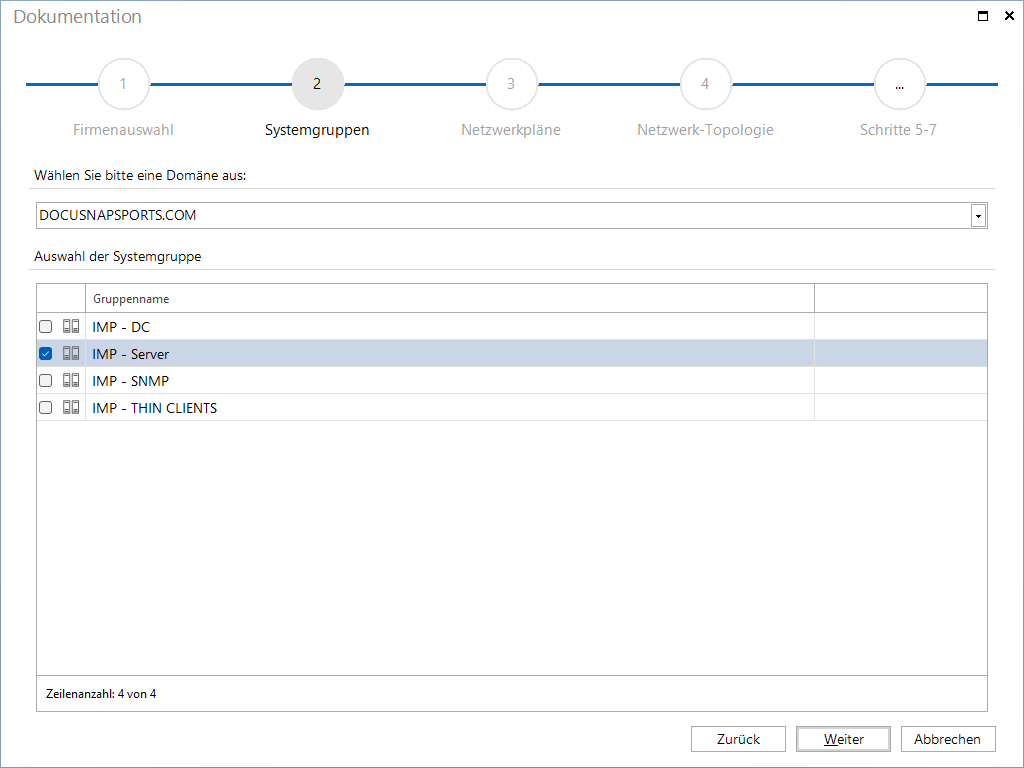Open the domain dropdown arrow
Screen dimensions: 1024x768
pyautogui.click(x=978, y=216)
